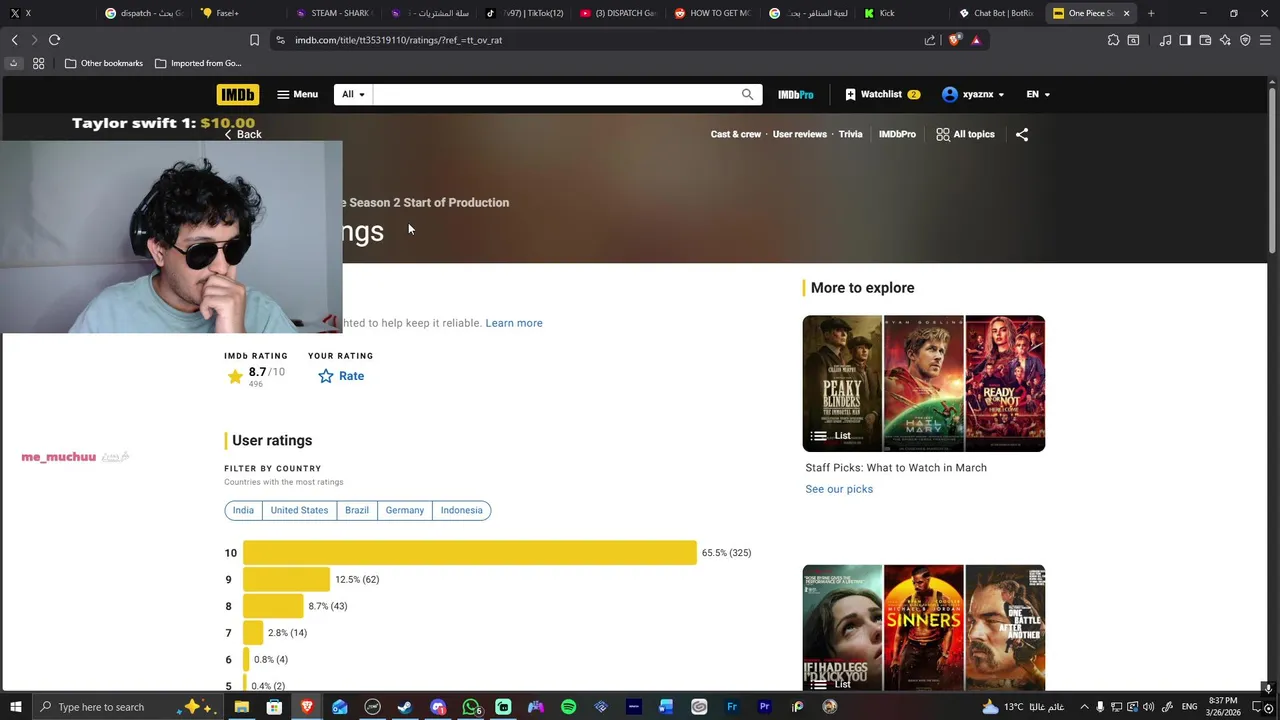1280x720 pixels.
Task: Switch to the Chat Bot | BotRix tab
Action: (995, 13)
